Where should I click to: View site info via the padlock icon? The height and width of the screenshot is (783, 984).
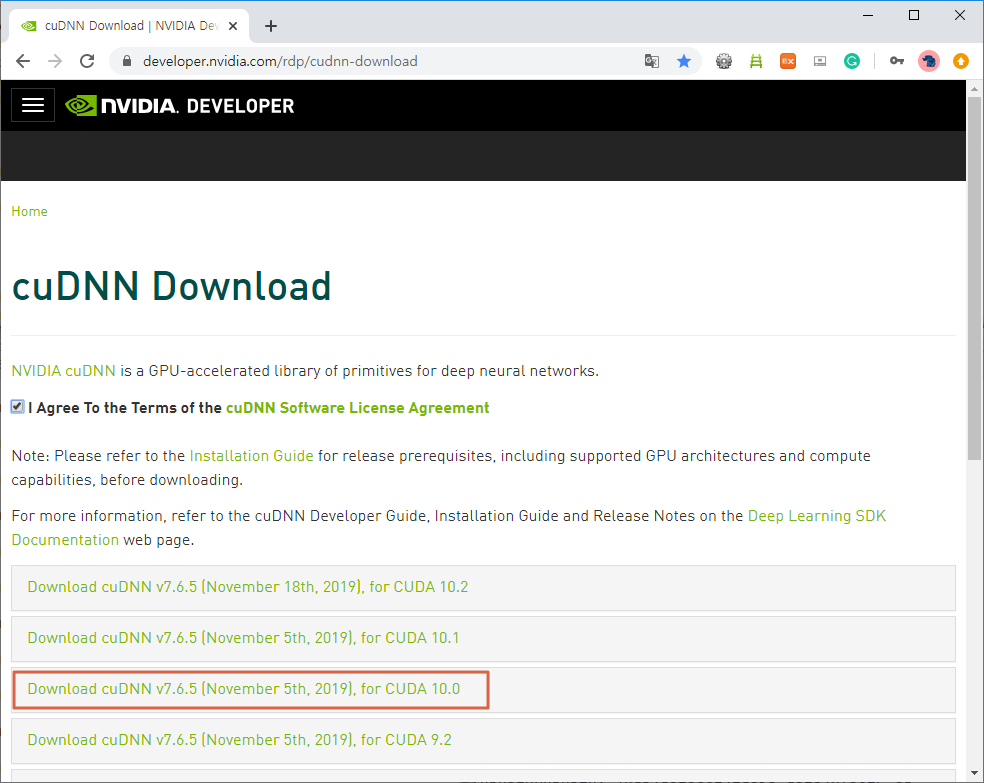(x=127, y=61)
